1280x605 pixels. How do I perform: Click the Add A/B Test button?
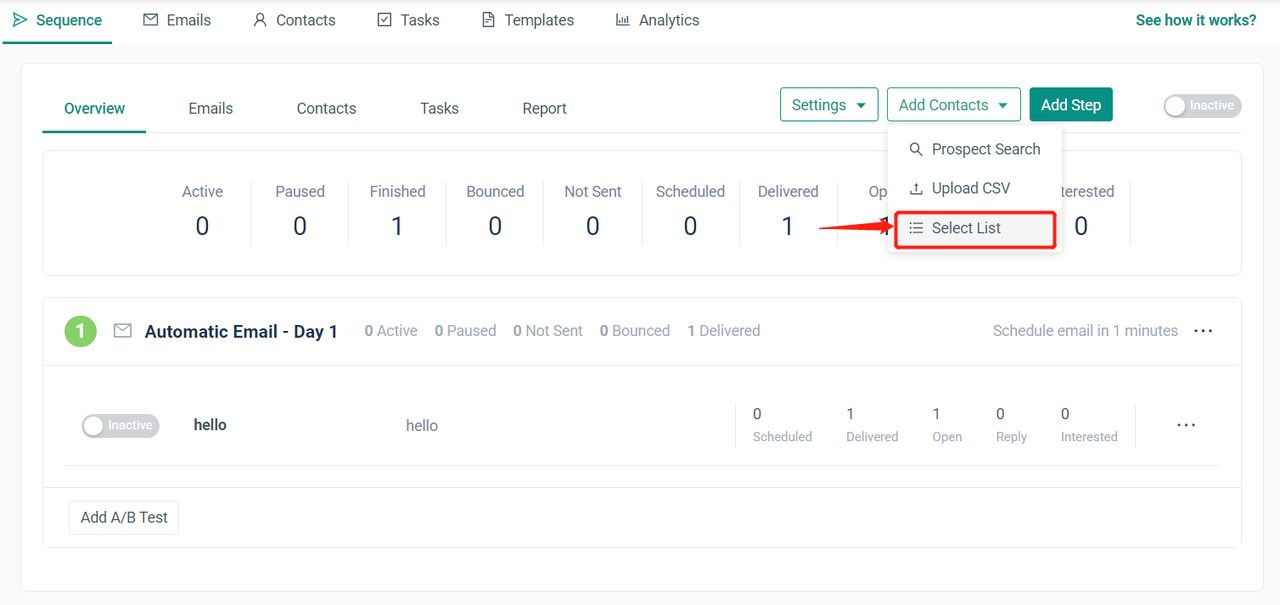[124, 517]
